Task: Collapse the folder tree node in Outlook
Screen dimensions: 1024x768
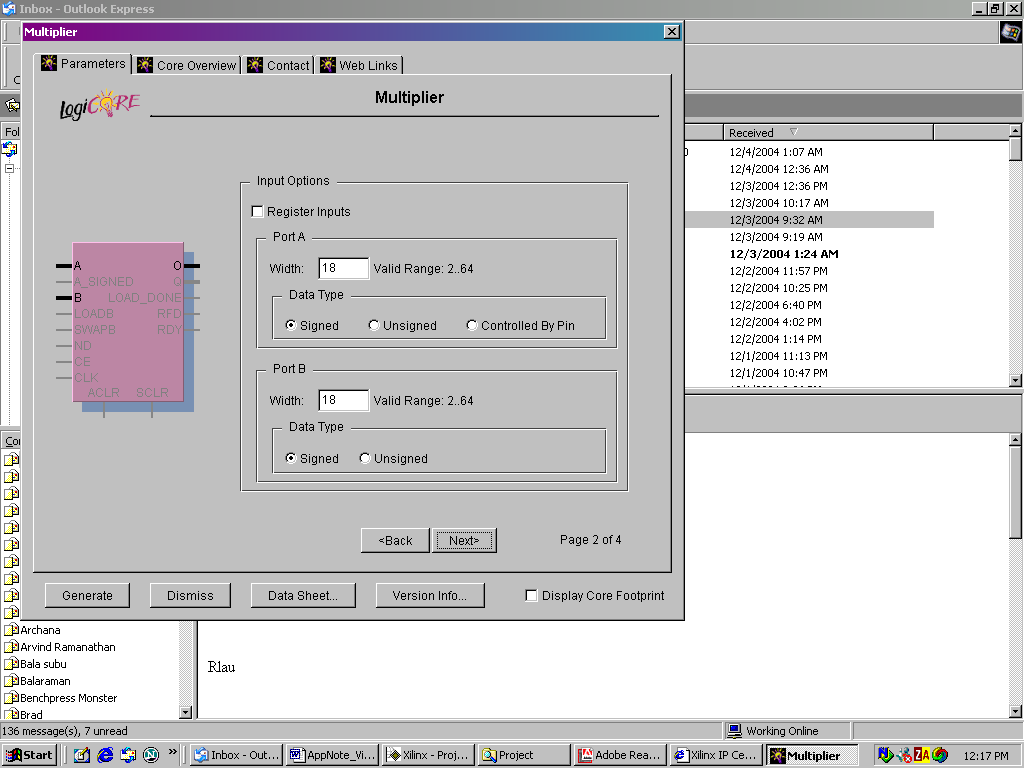Action: tap(9, 168)
